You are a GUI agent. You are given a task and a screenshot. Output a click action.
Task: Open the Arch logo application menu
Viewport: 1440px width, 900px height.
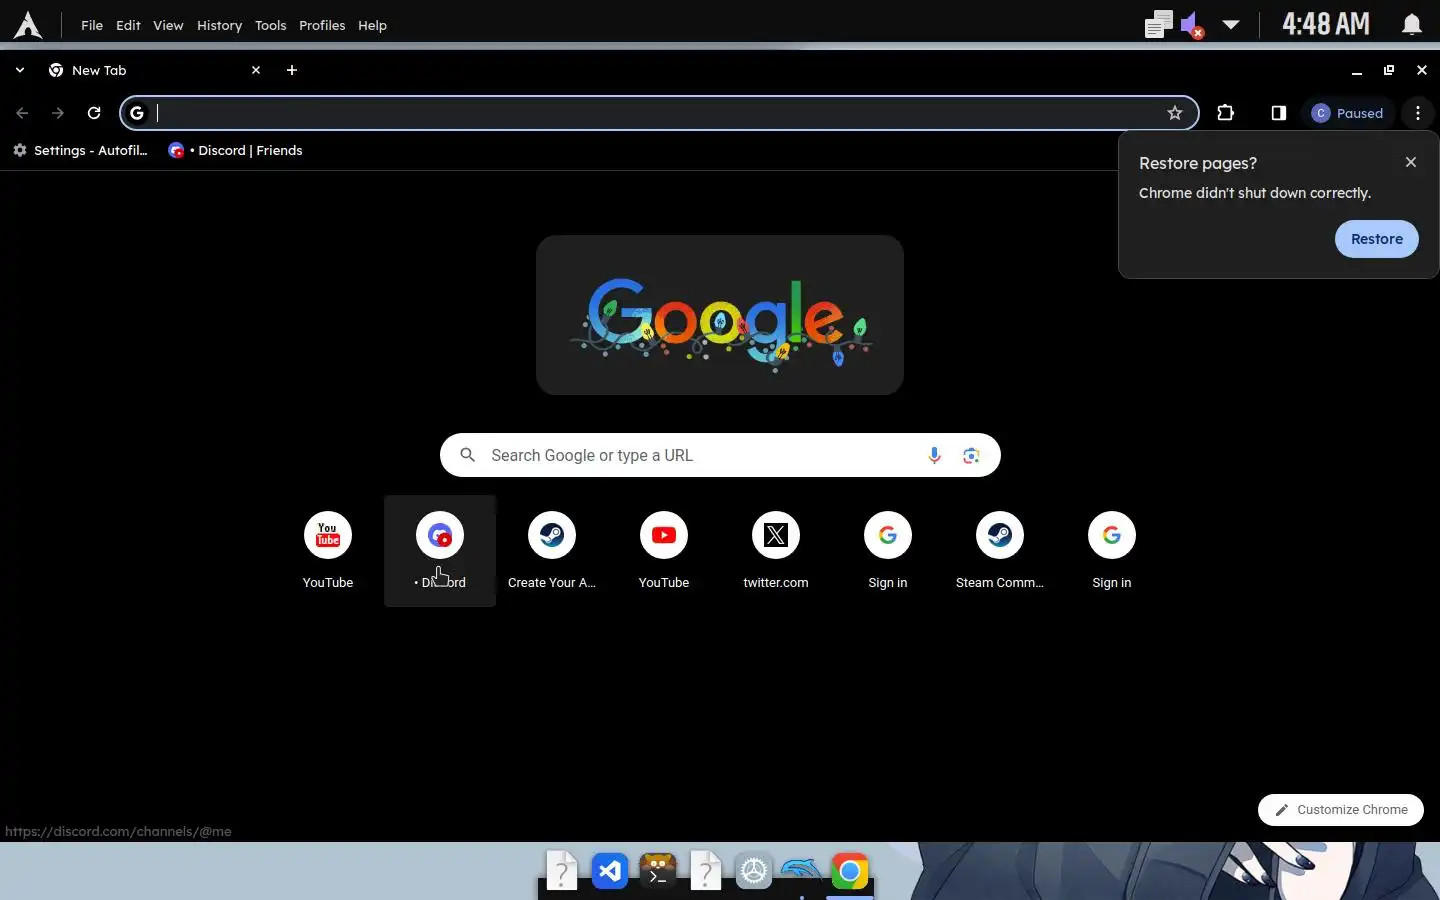pos(28,25)
